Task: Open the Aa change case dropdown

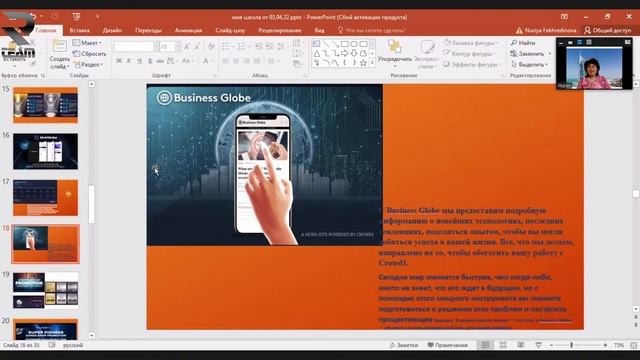Action: 187,61
